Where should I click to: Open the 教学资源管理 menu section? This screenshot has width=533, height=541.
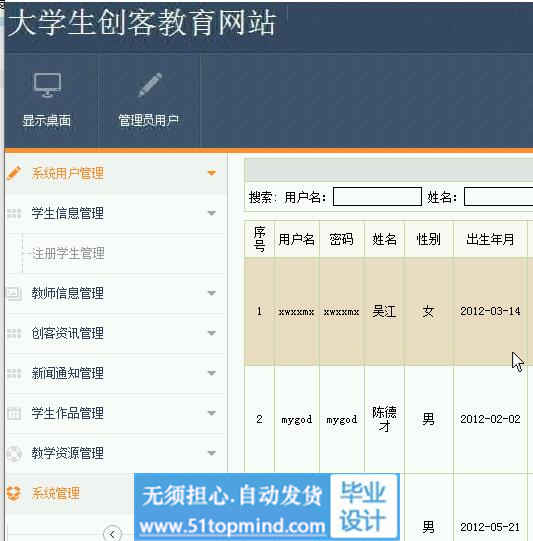[x=116, y=453]
